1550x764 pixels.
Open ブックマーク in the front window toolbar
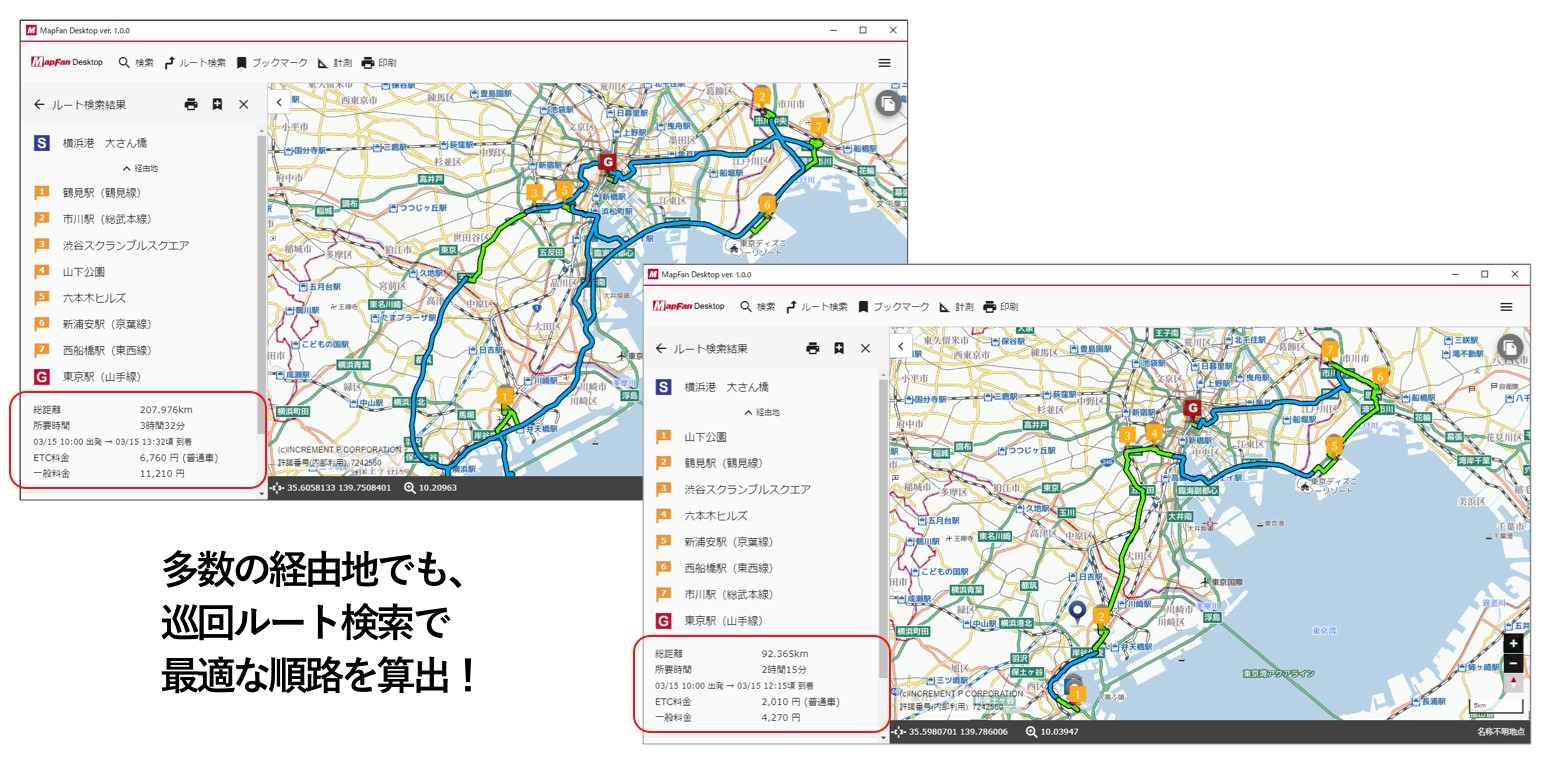click(894, 306)
